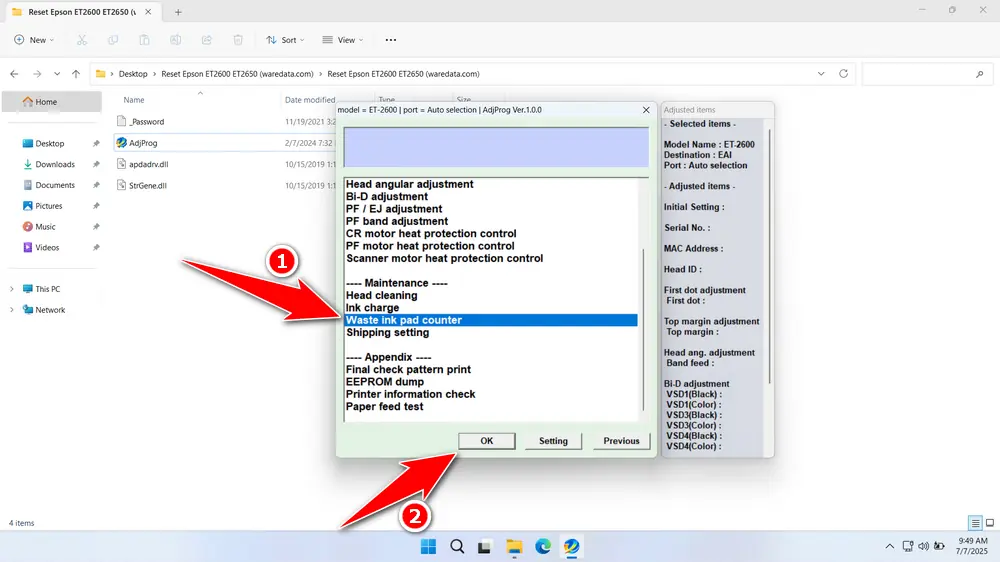Open address bar history dropdown
Viewport: 1000px width, 562px height.
coord(821,73)
